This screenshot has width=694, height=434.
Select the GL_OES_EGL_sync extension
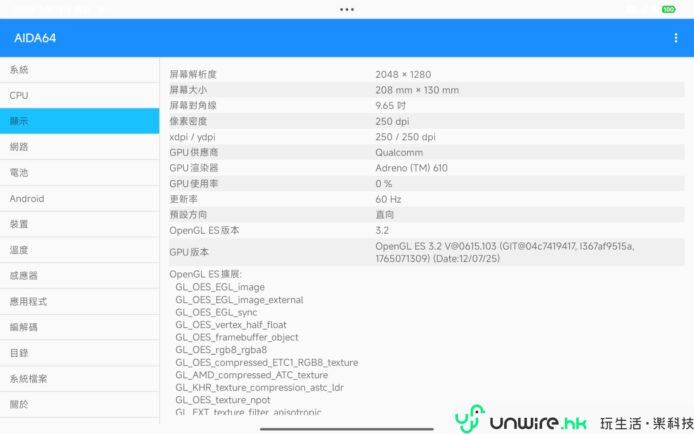pyautogui.click(x=216, y=312)
